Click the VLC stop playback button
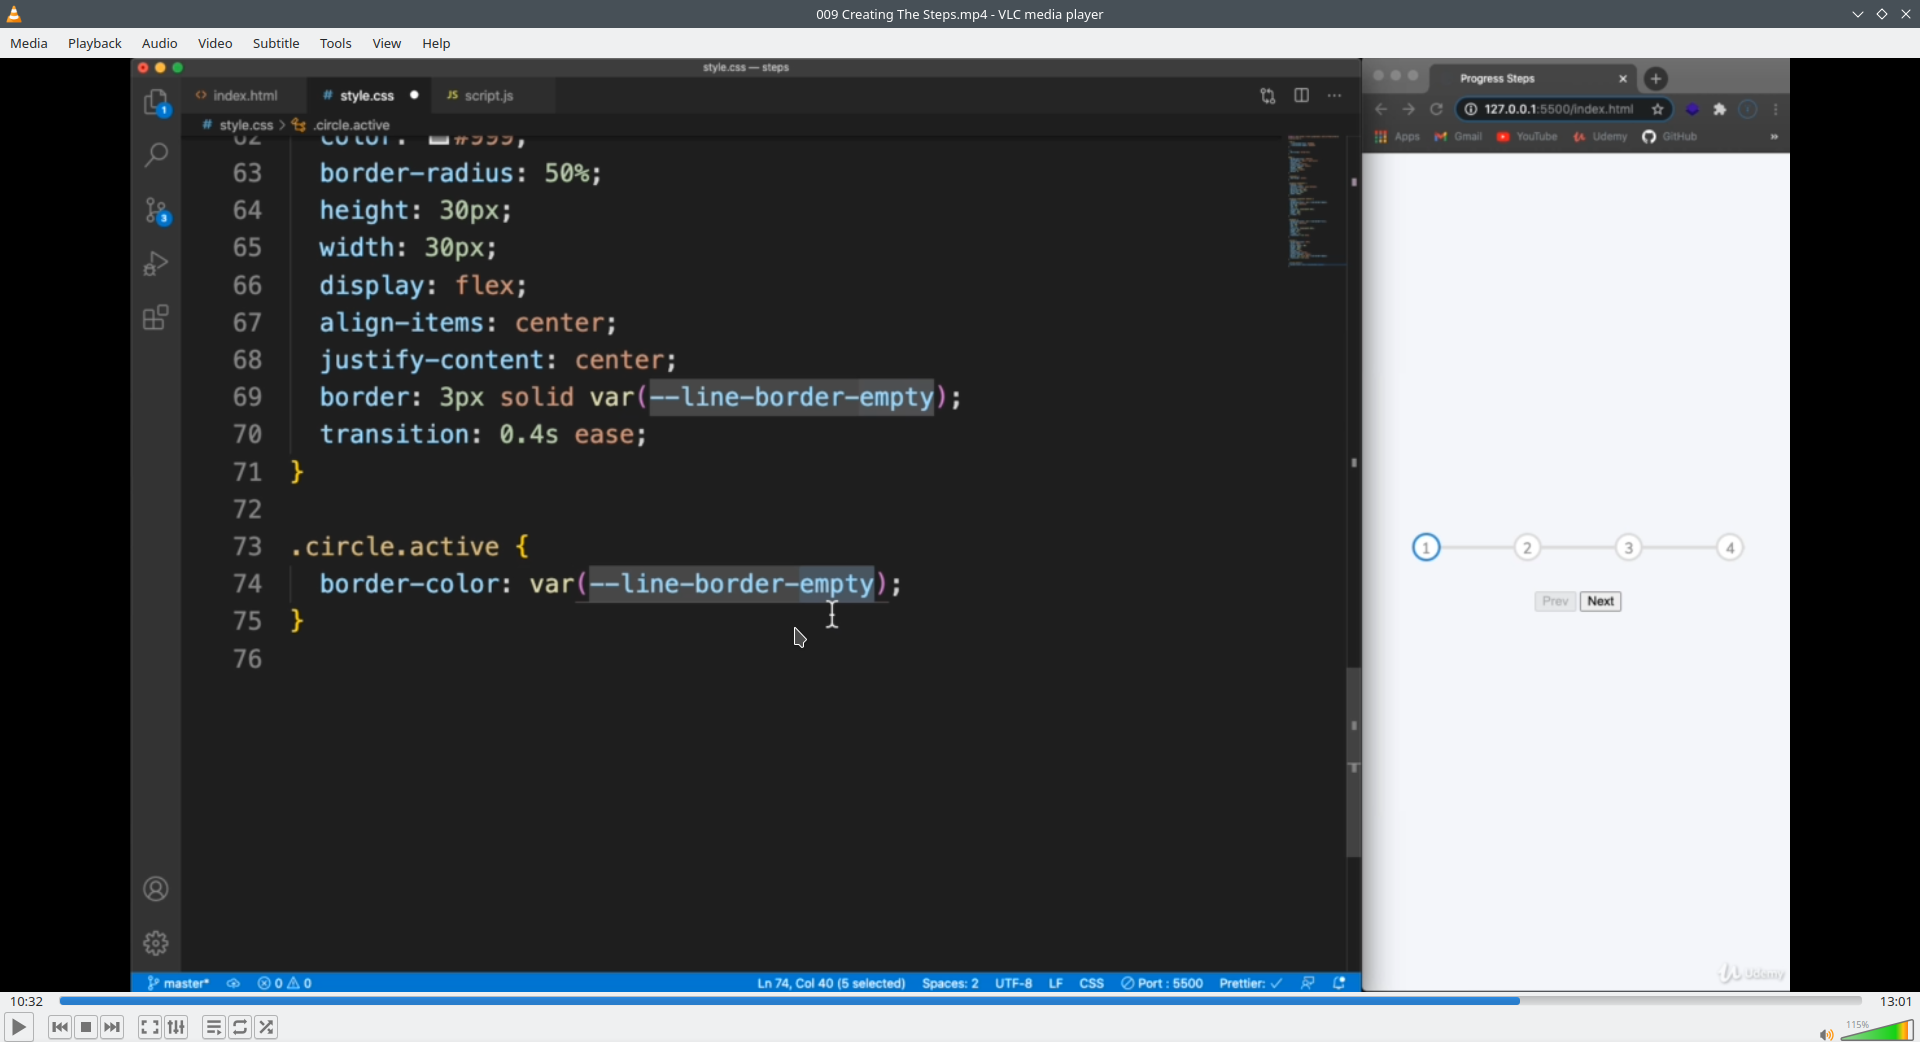The width and height of the screenshot is (1920, 1042). [x=86, y=1027]
